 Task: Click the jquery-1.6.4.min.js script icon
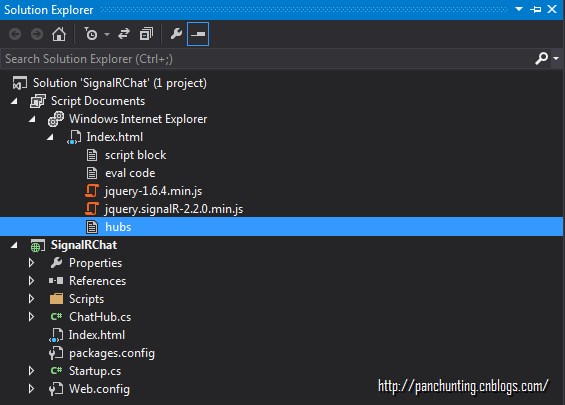tap(92, 191)
